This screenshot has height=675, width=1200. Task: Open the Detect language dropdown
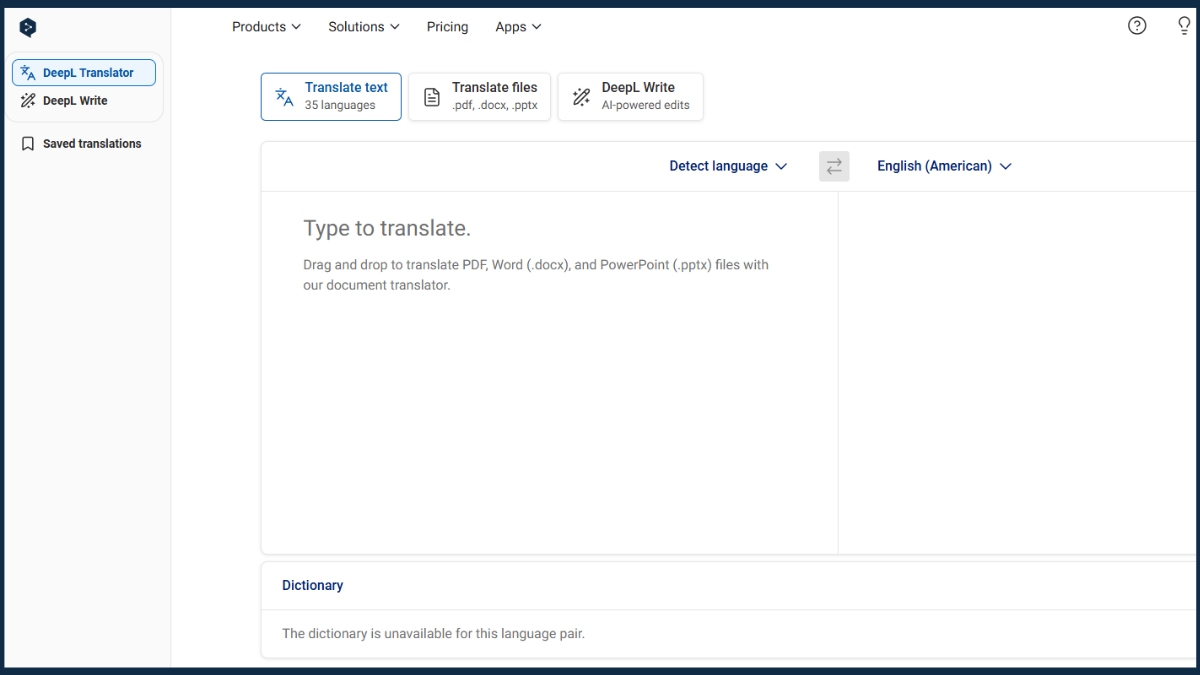[728, 166]
